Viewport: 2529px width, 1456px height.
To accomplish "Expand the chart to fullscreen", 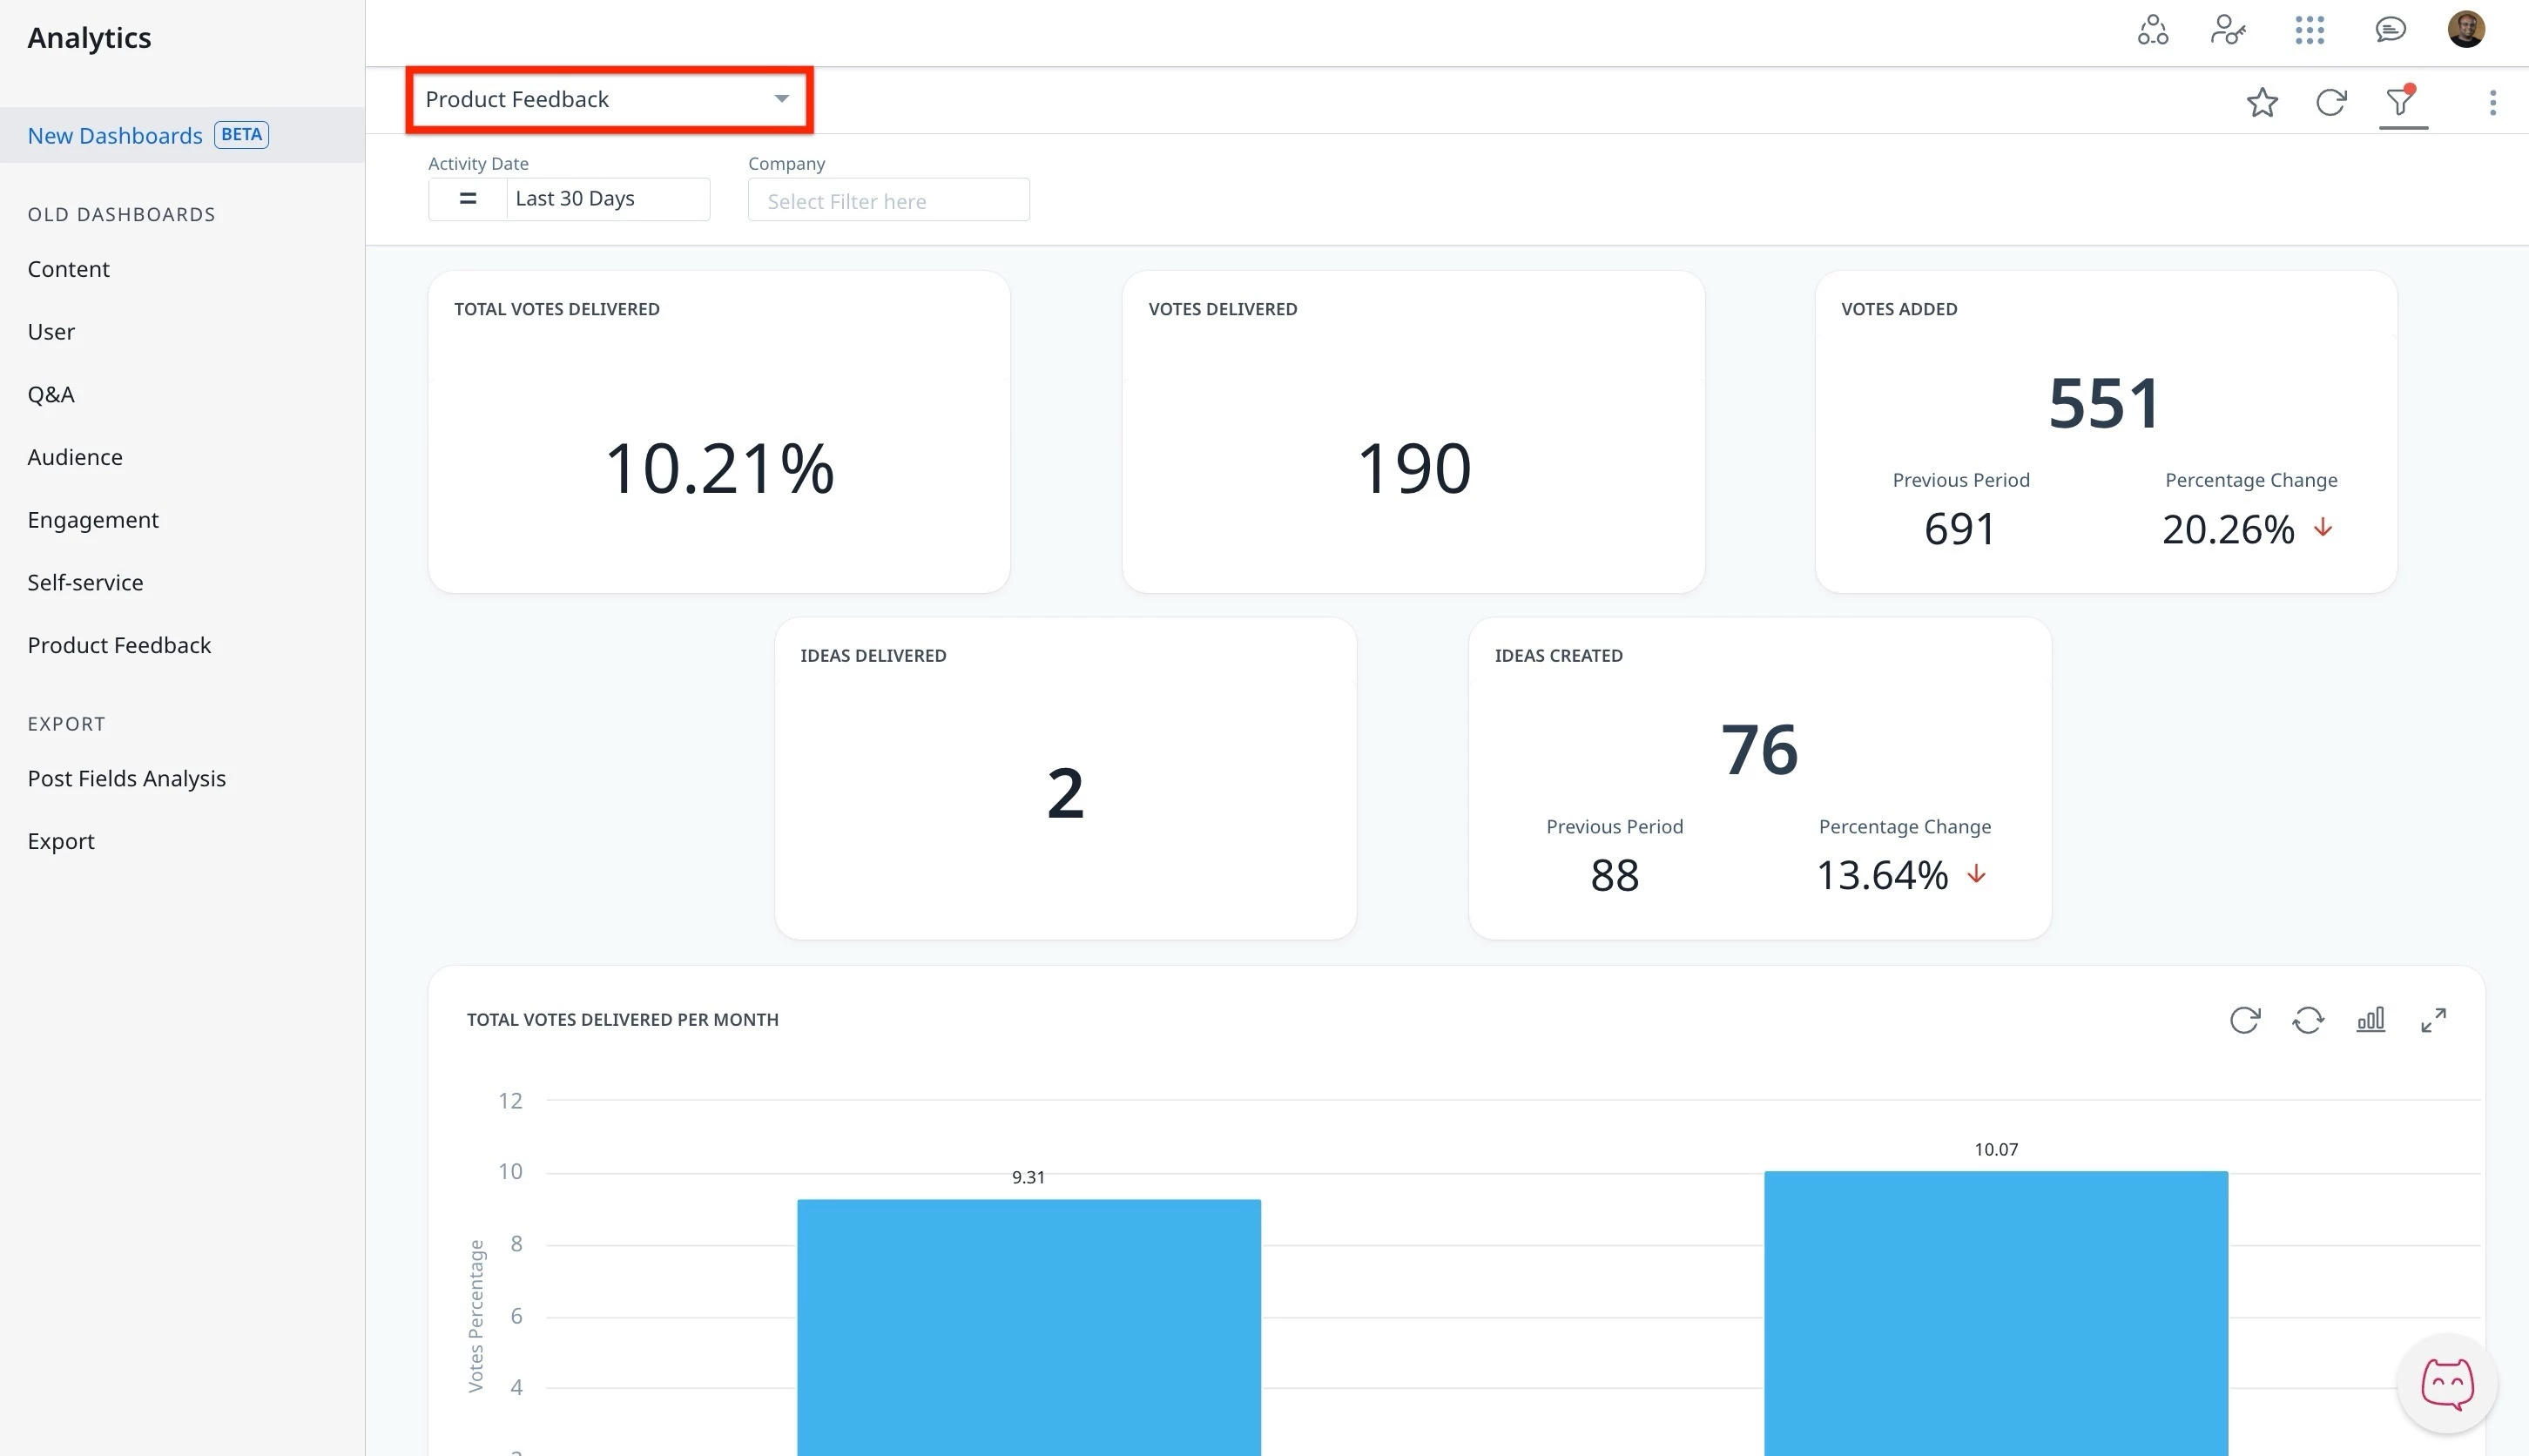I will tap(2433, 1020).
